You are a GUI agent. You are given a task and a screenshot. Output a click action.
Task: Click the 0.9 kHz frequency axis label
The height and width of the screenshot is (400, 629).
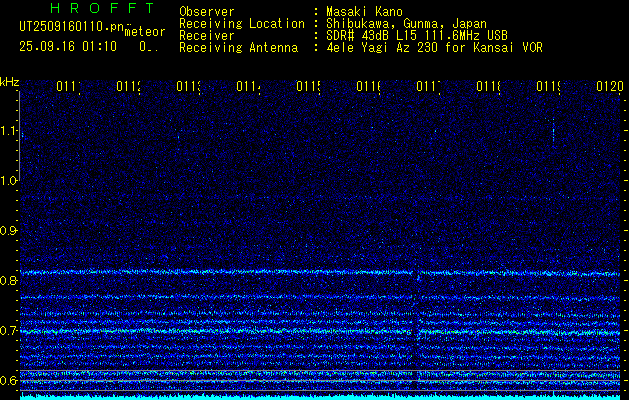(9, 230)
